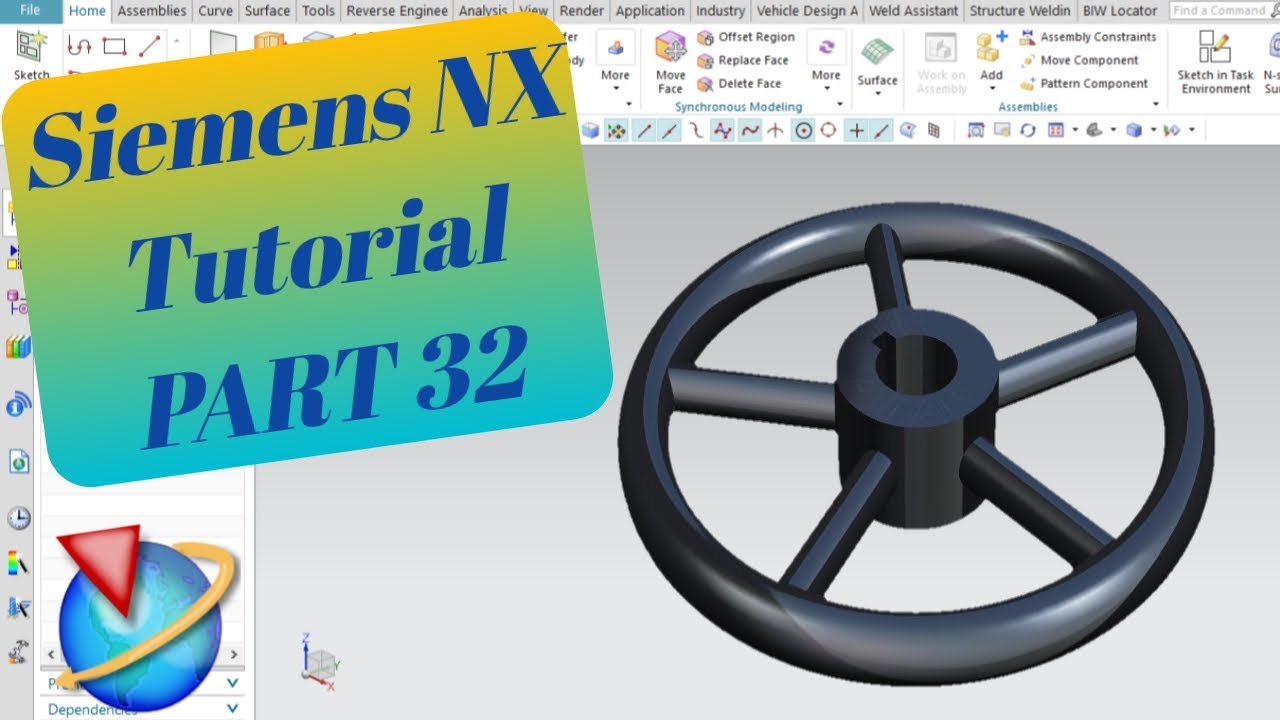Open the More dropdown with extrude icon
1280x720 pixels.
615,62
